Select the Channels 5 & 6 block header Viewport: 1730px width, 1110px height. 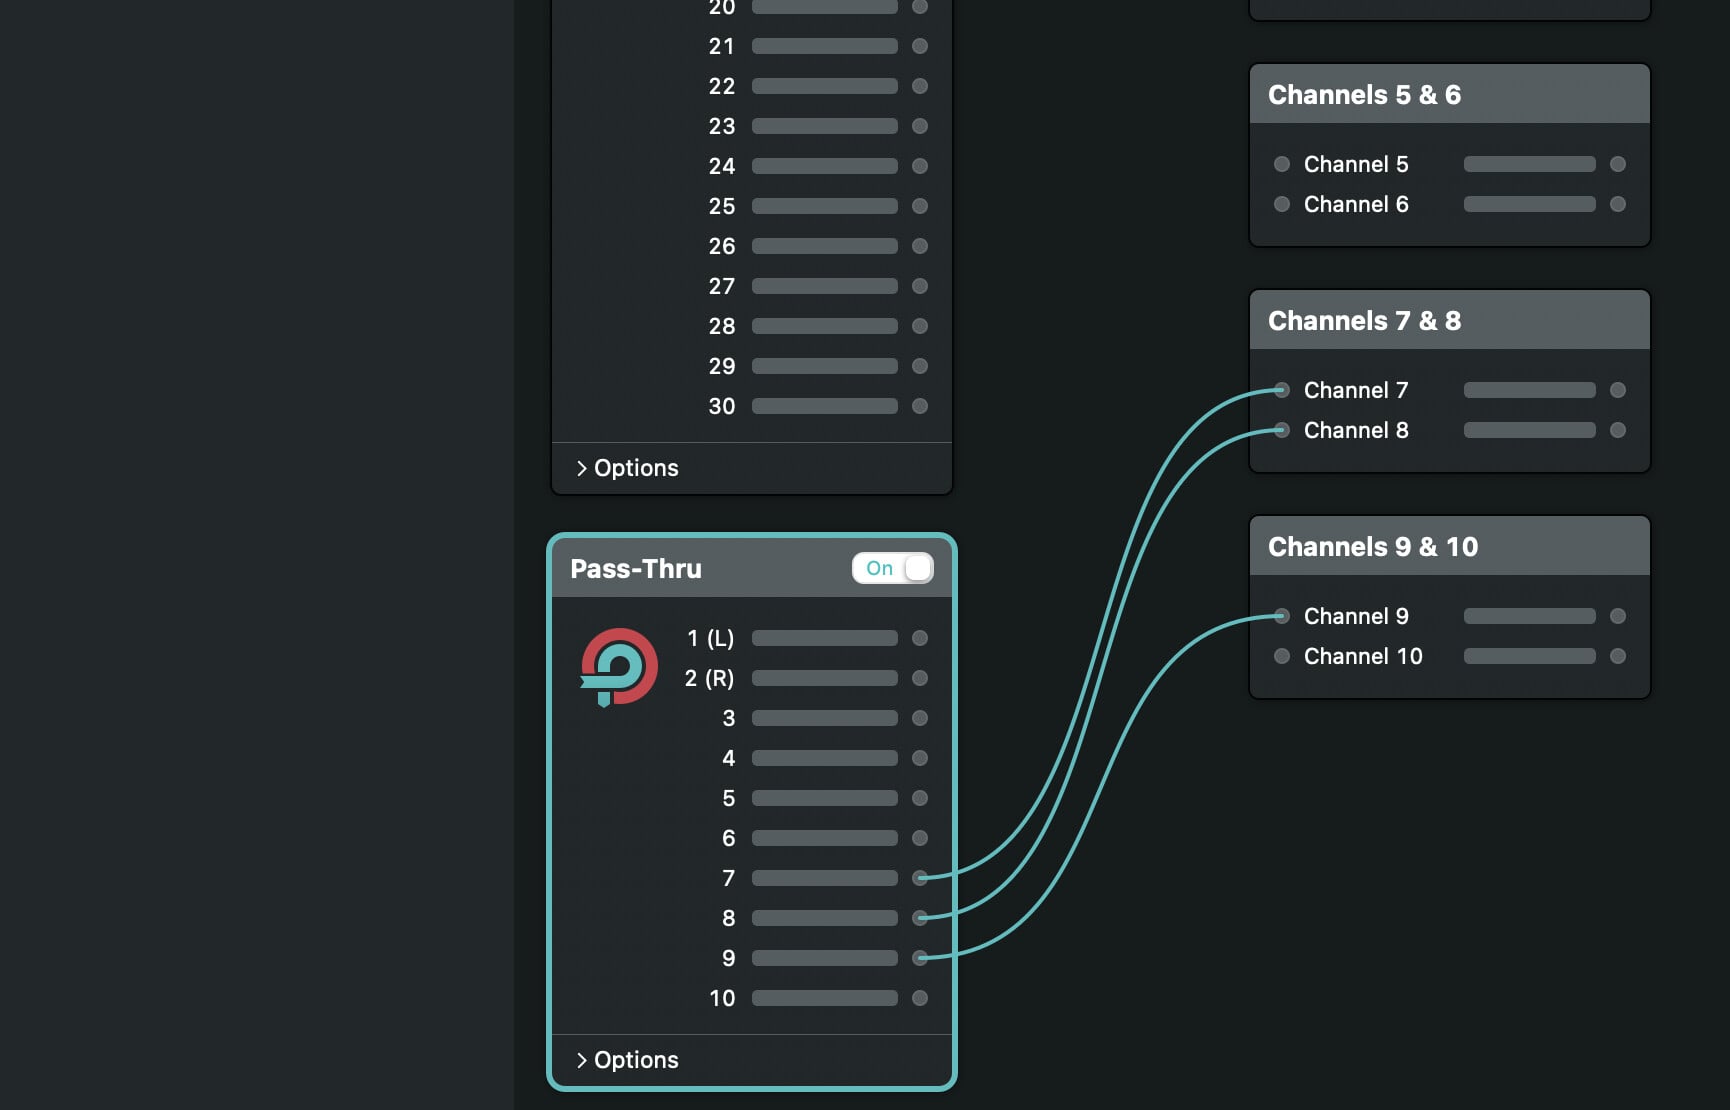coord(1449,95)
